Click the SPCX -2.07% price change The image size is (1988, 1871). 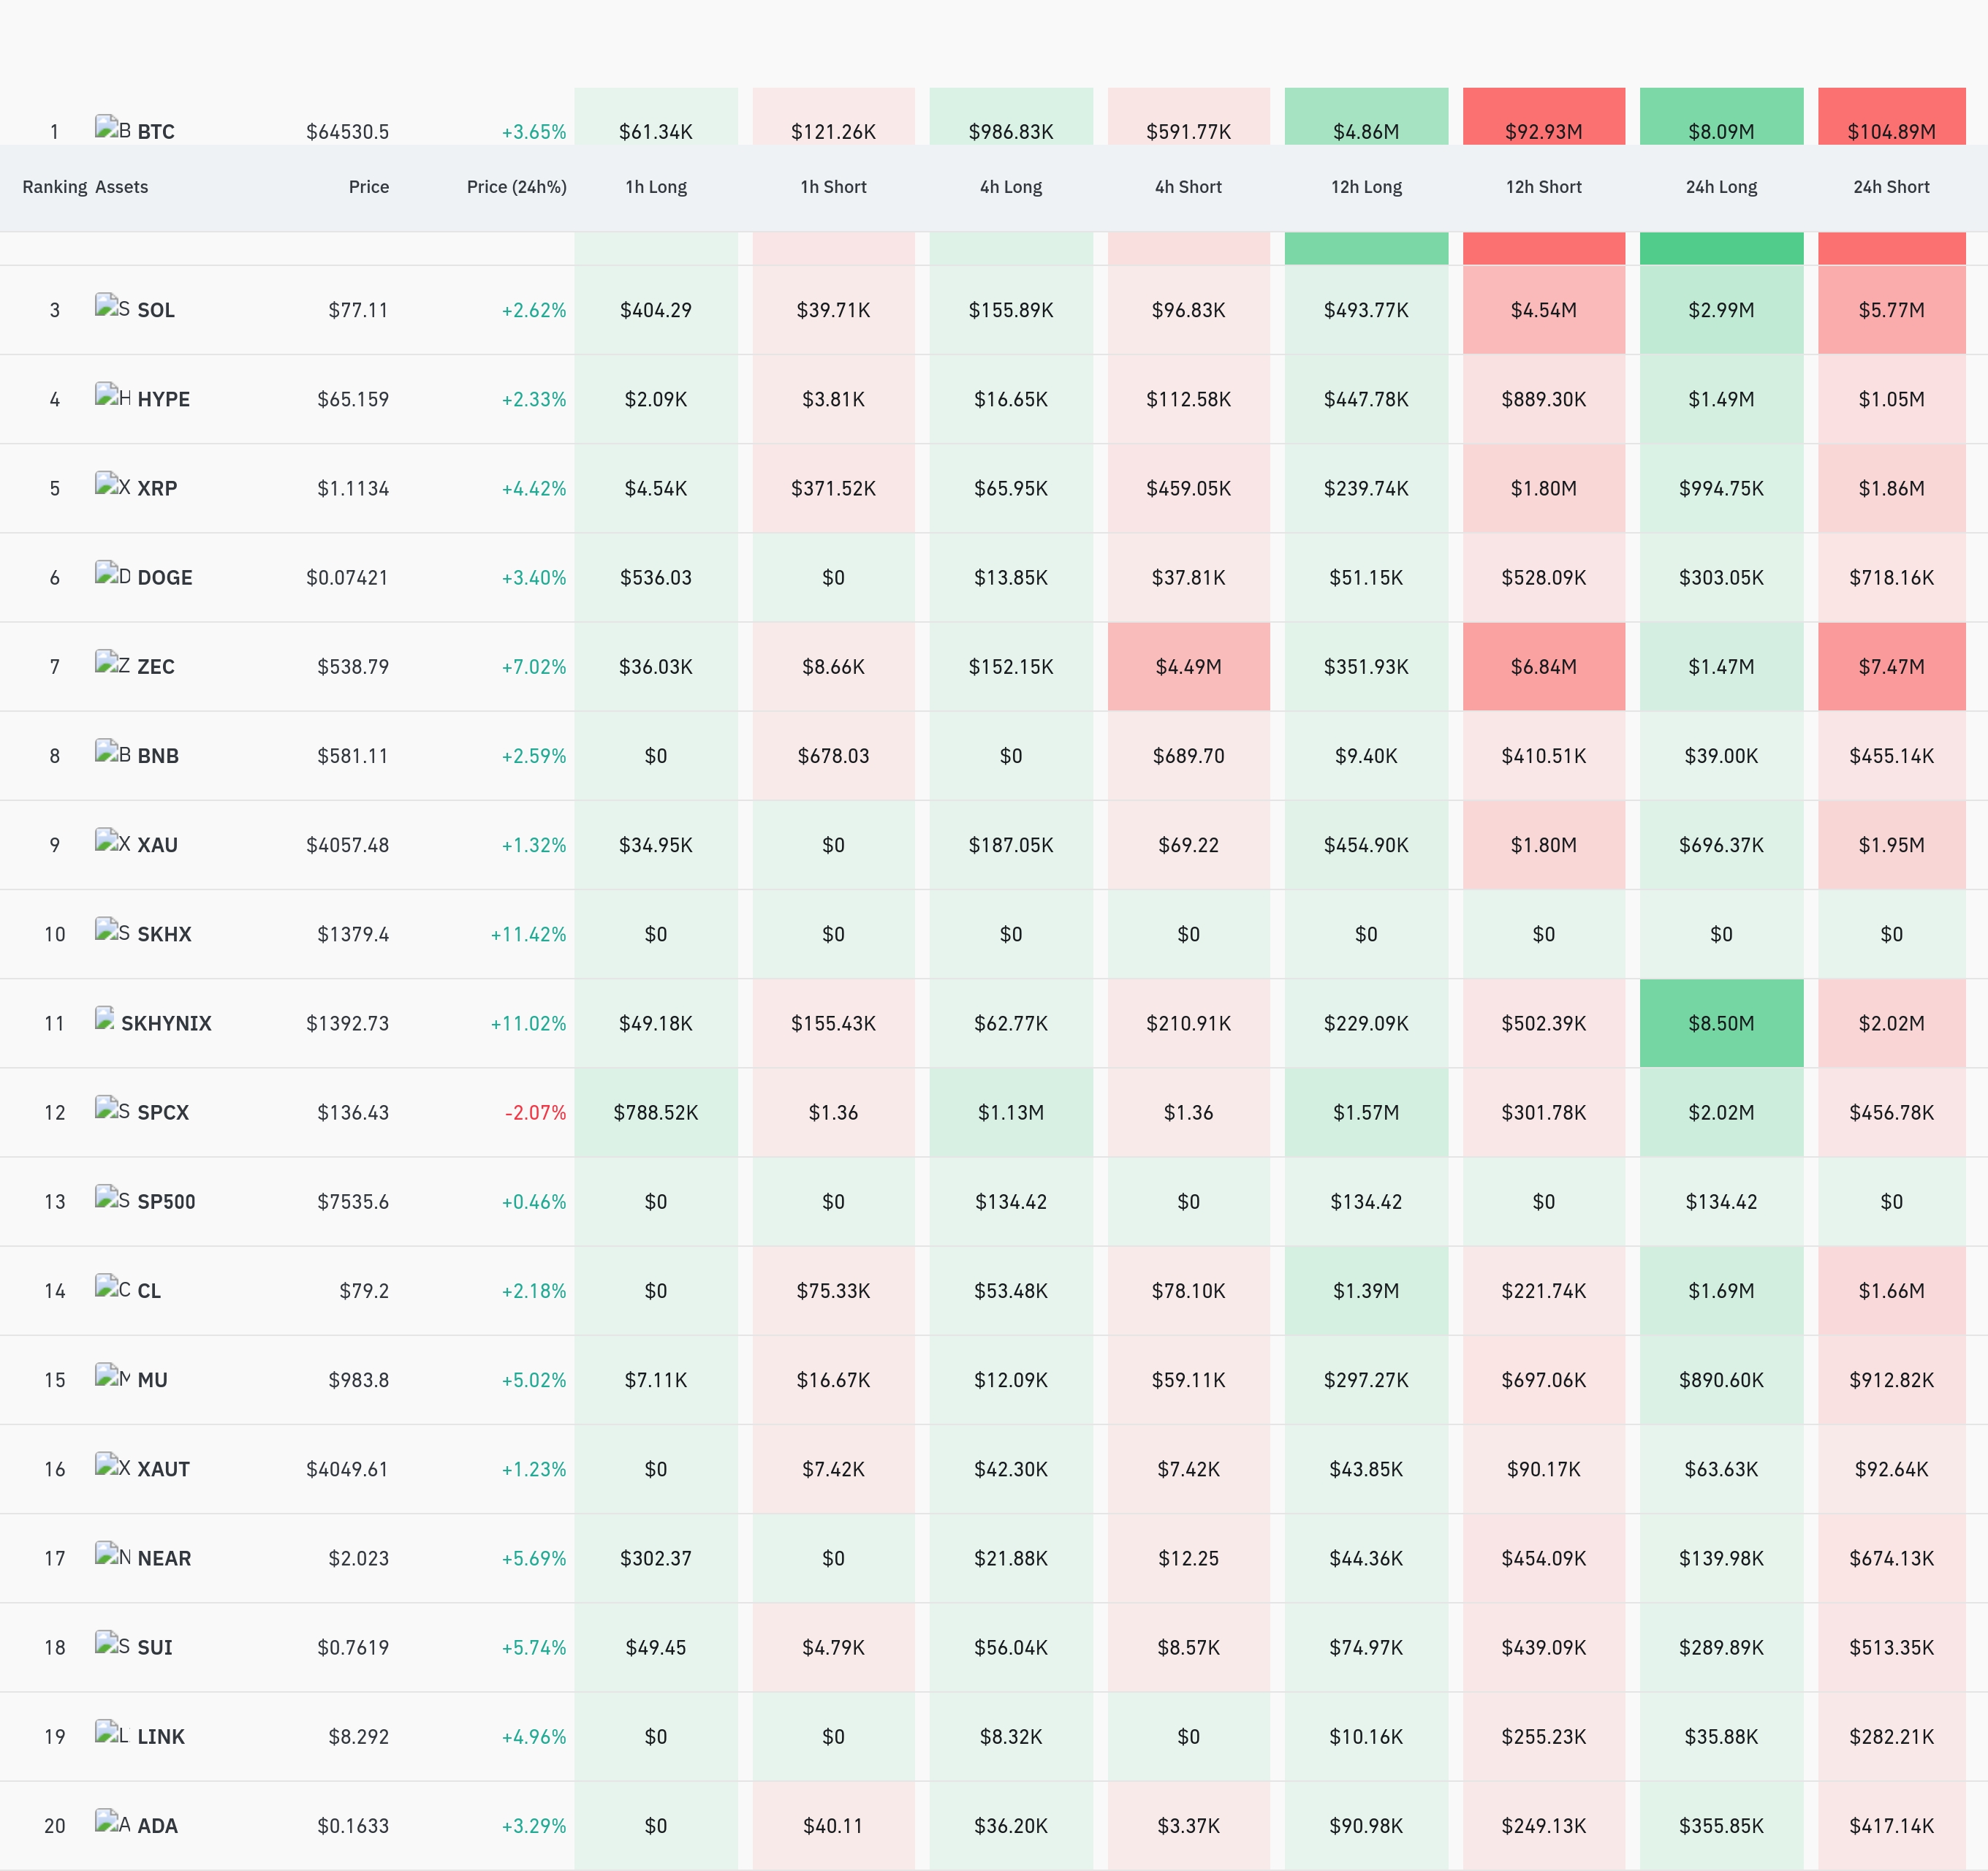(x=535, y=1113)
